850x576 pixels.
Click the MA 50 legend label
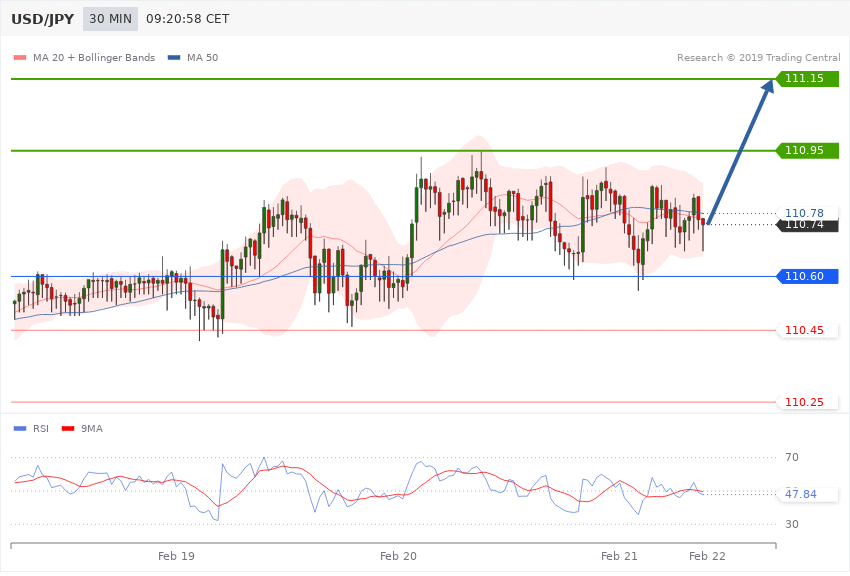202,57
